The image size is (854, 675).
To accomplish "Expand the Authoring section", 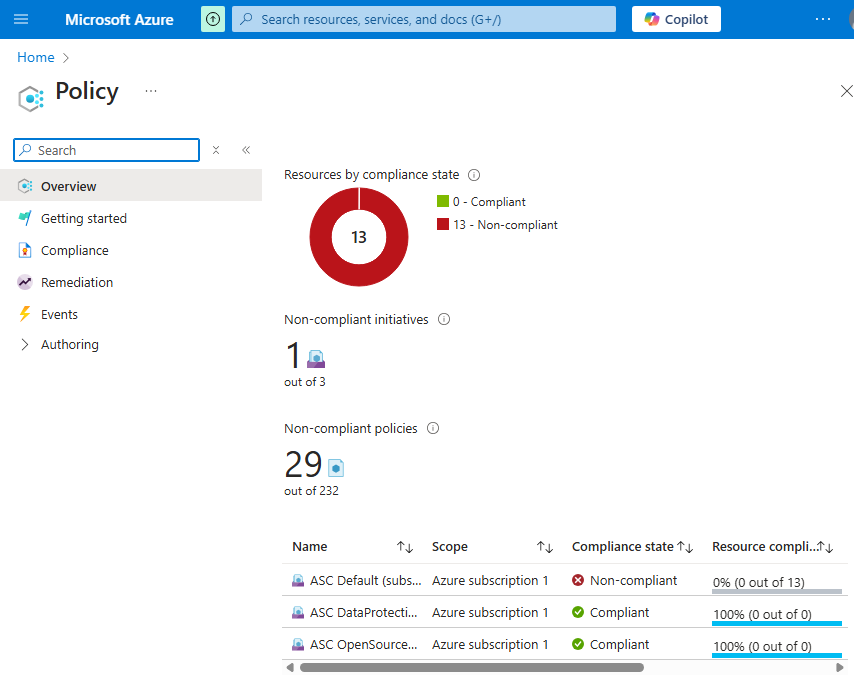I will tap(70, 344).
